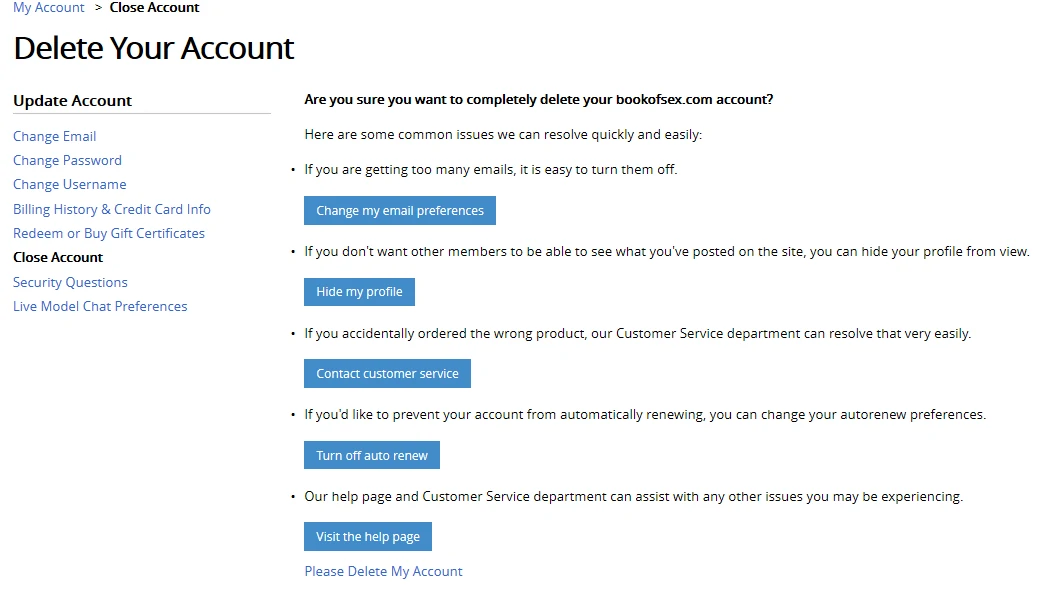
Task: Click the Hide my profile button
Action: 359,292
